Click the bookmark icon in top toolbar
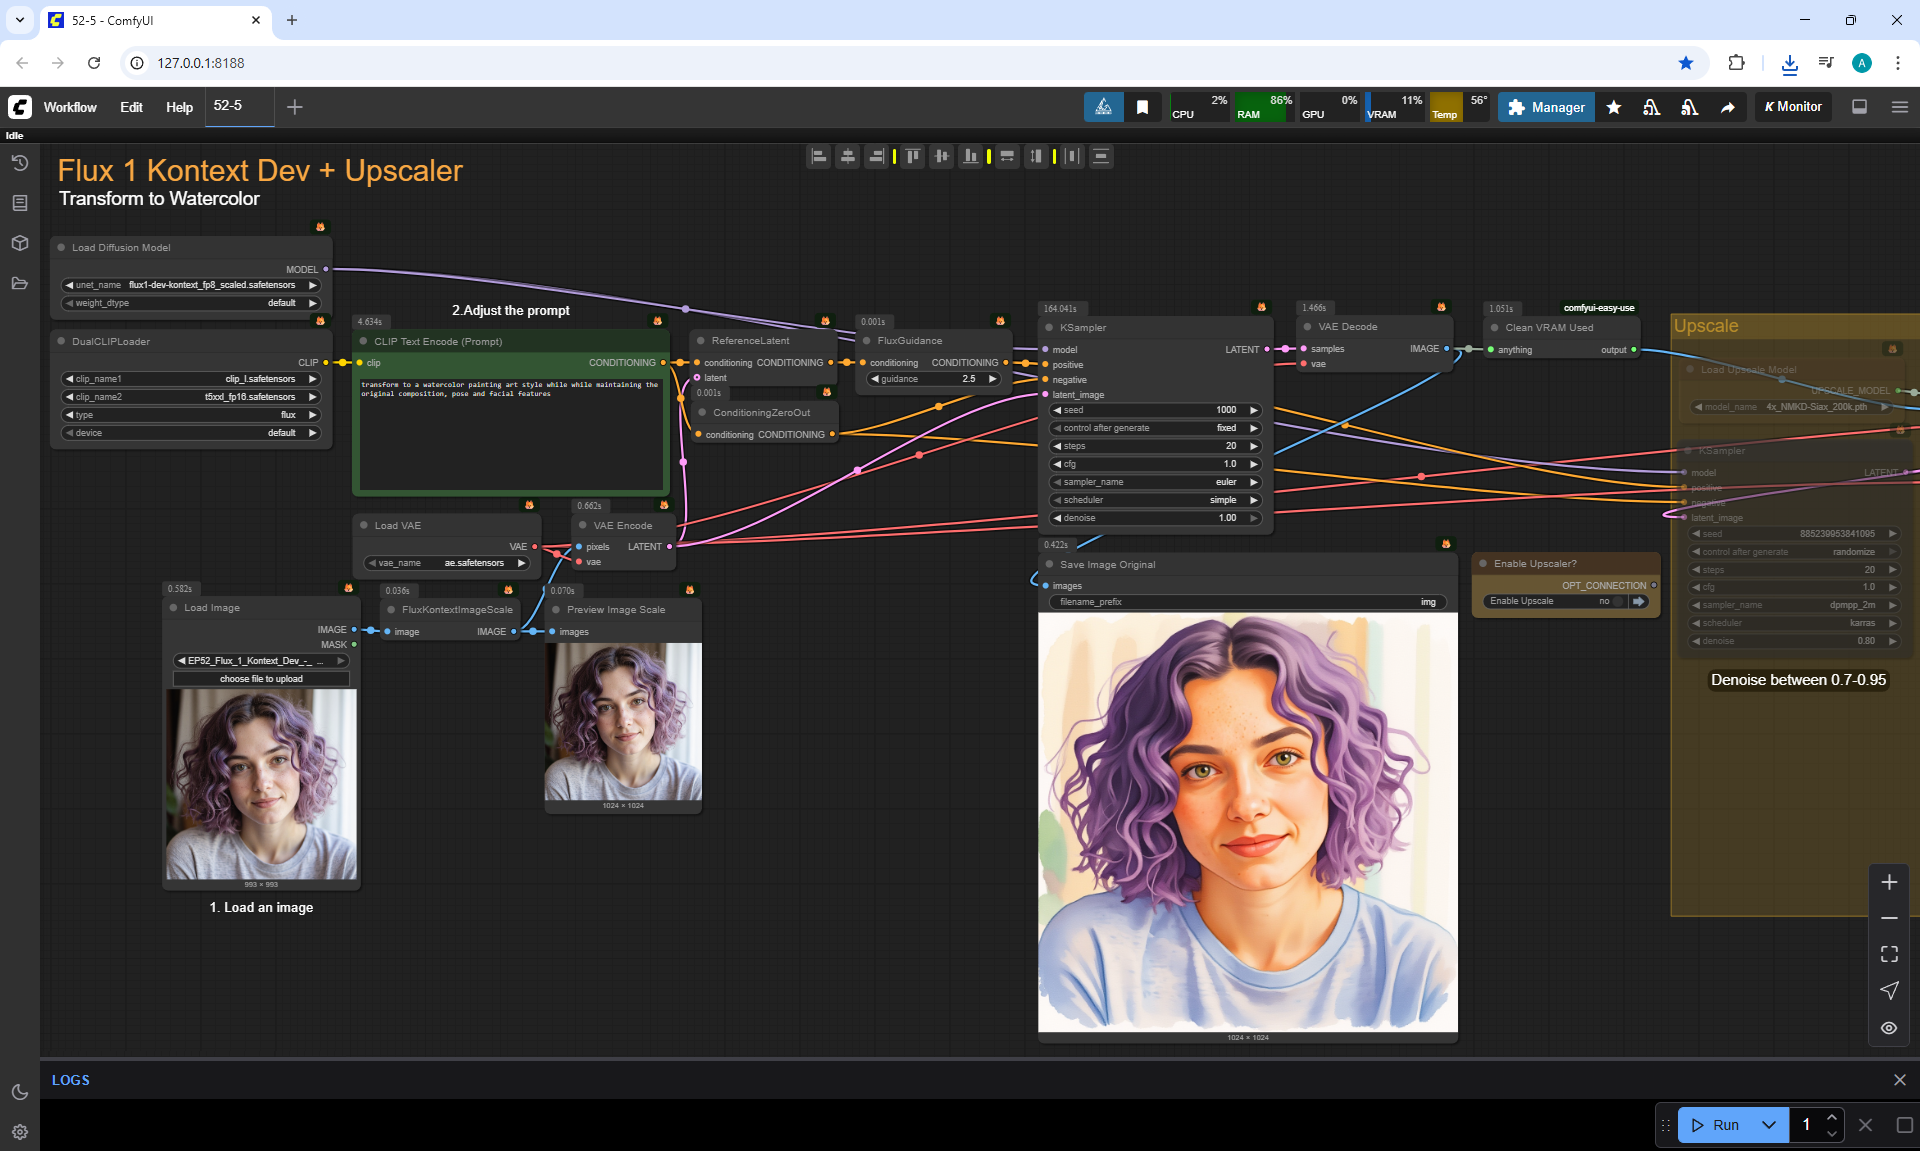 pyautogui.click(x=1142, y=107)
